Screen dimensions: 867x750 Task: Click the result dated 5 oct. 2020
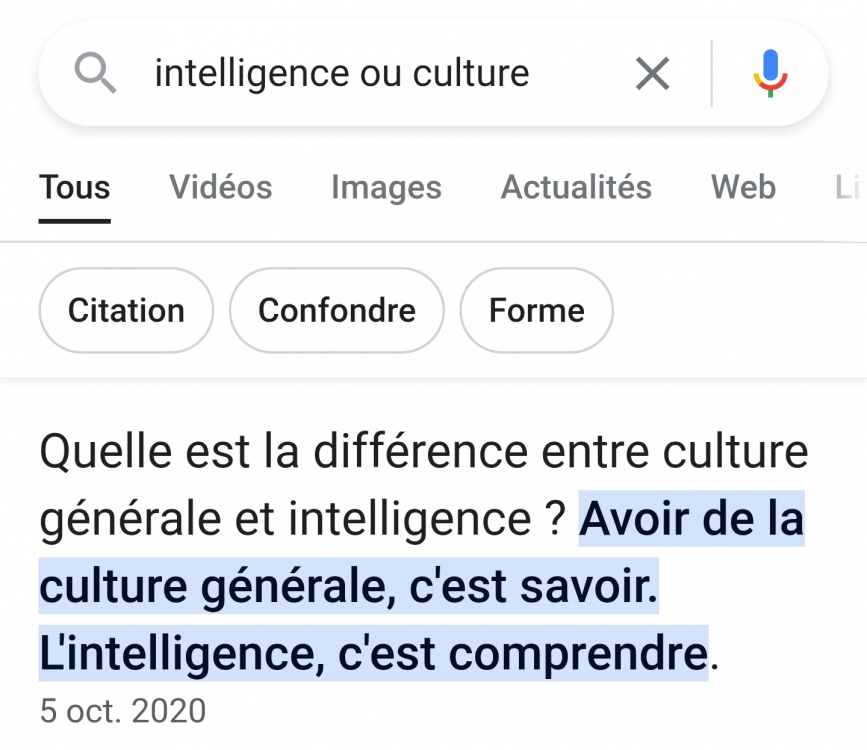122,710
